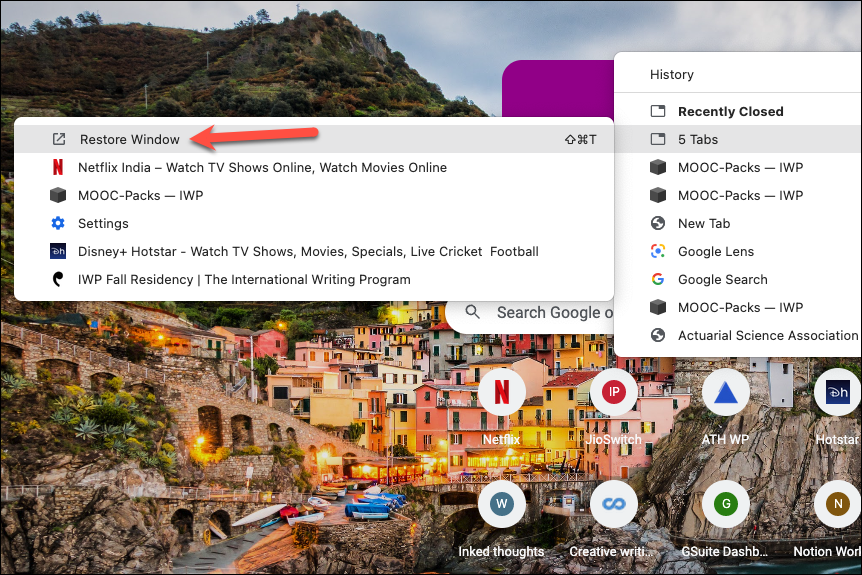
Task: Open the Notion Worl shortcut
Action: point(828,519)
